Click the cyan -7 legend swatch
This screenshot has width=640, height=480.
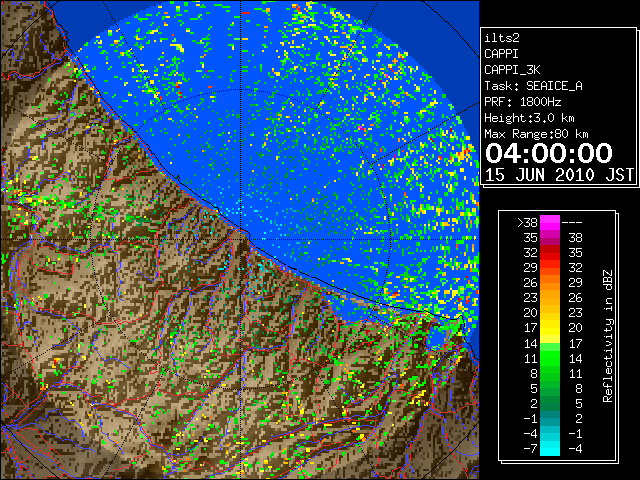coord(550,448)
